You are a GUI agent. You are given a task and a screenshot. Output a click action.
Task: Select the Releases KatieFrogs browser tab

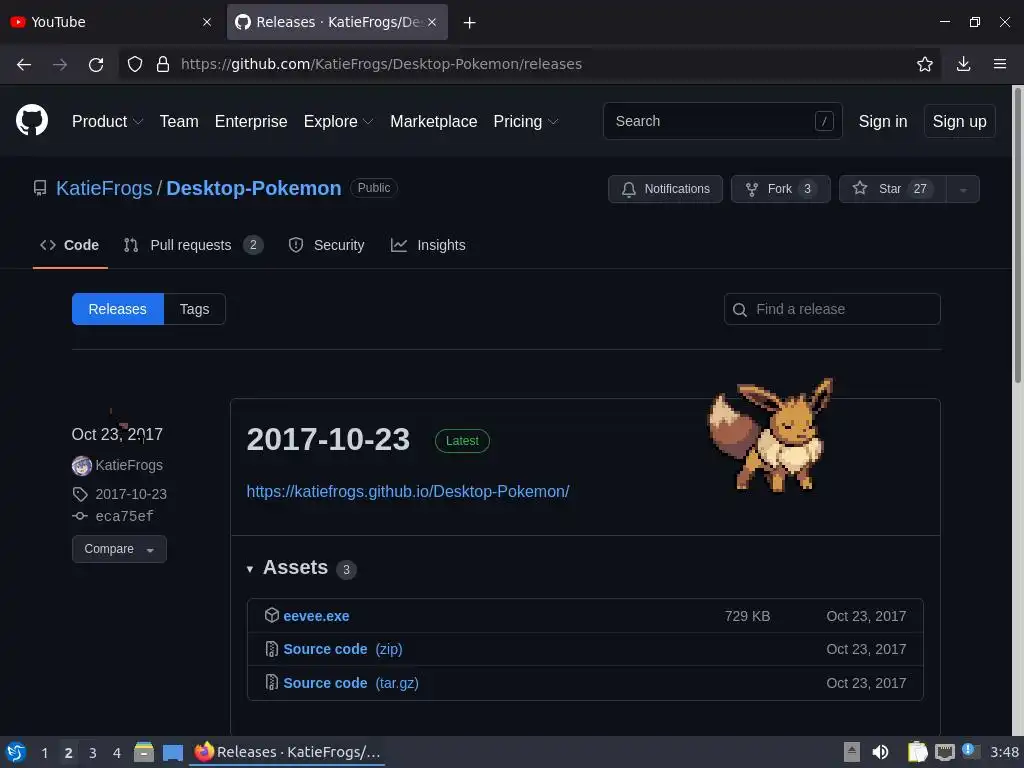click(337, 22)
